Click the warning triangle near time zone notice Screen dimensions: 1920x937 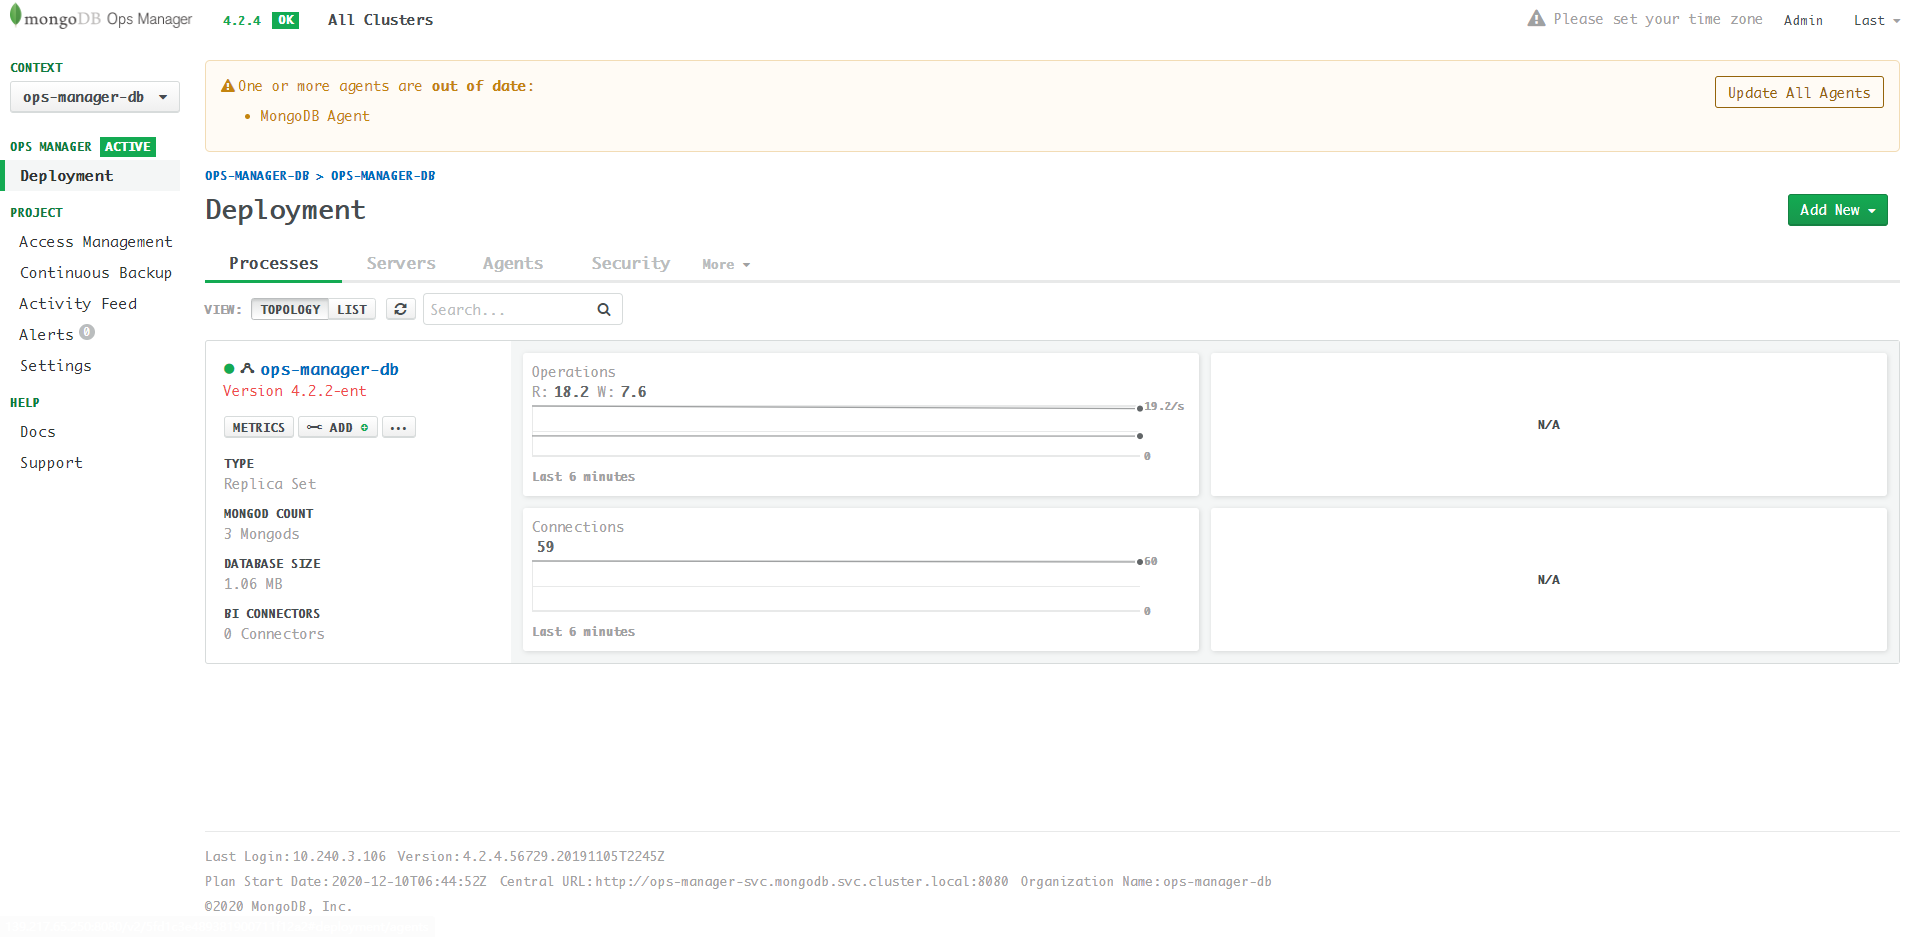1536,17
